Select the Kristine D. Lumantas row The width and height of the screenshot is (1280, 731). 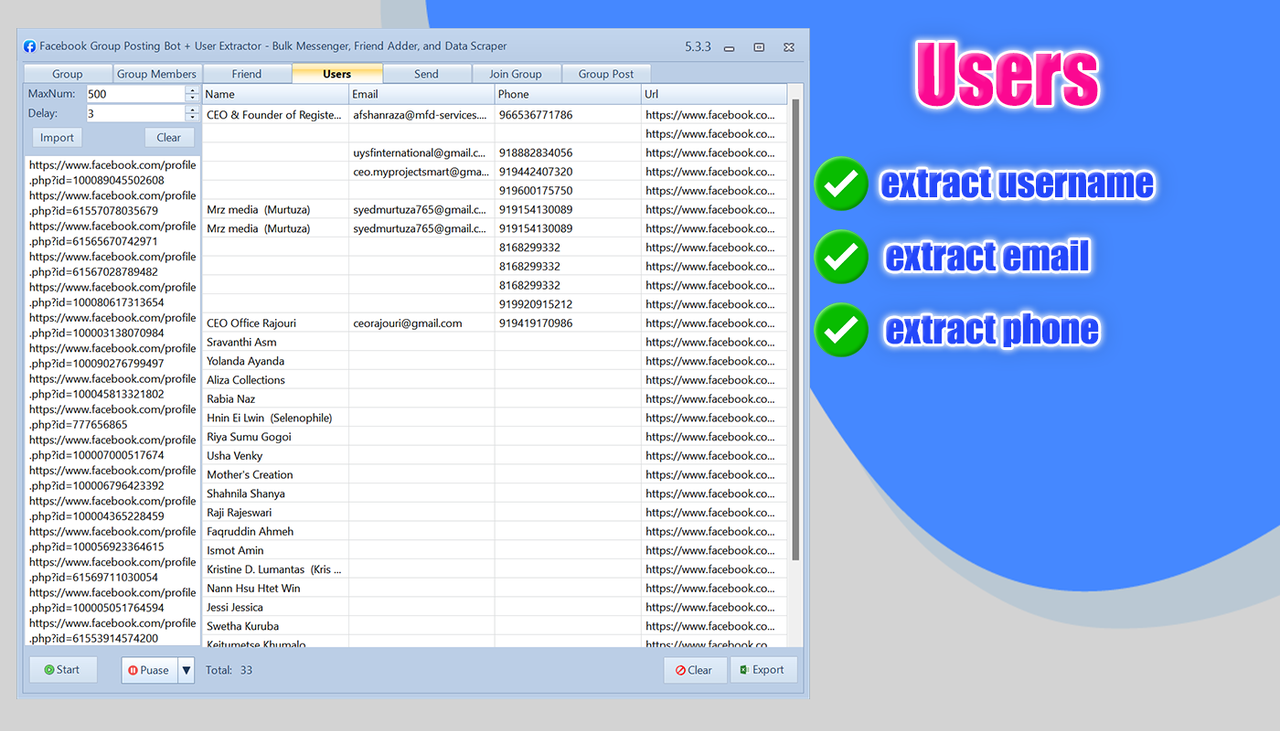pos(495,570)
